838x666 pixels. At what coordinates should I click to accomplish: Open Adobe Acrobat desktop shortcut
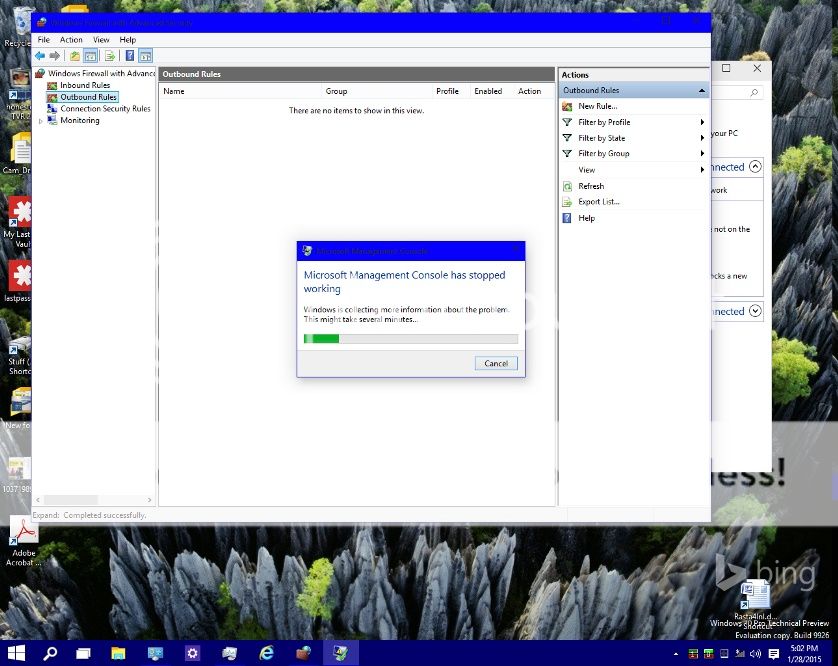coord(23,540)
